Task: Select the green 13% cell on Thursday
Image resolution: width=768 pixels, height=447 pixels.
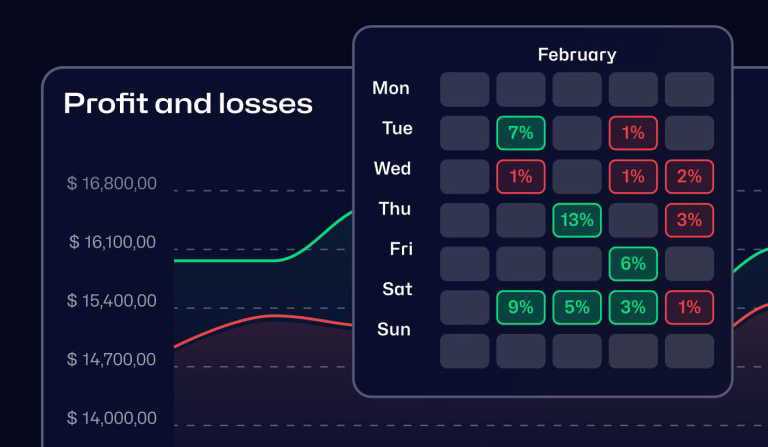Action: (577, 220)
